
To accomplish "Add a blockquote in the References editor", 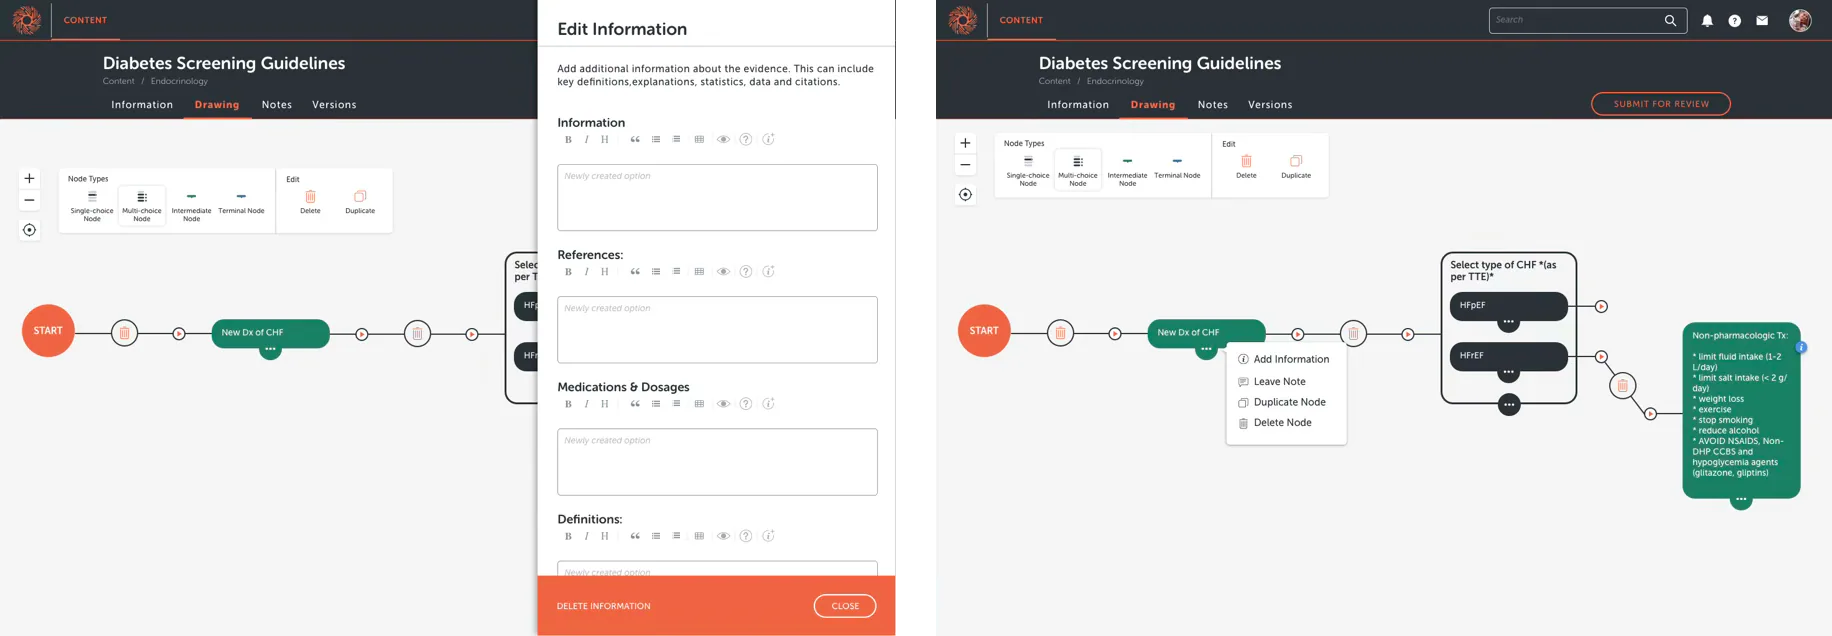I will (x=635, y=272).
